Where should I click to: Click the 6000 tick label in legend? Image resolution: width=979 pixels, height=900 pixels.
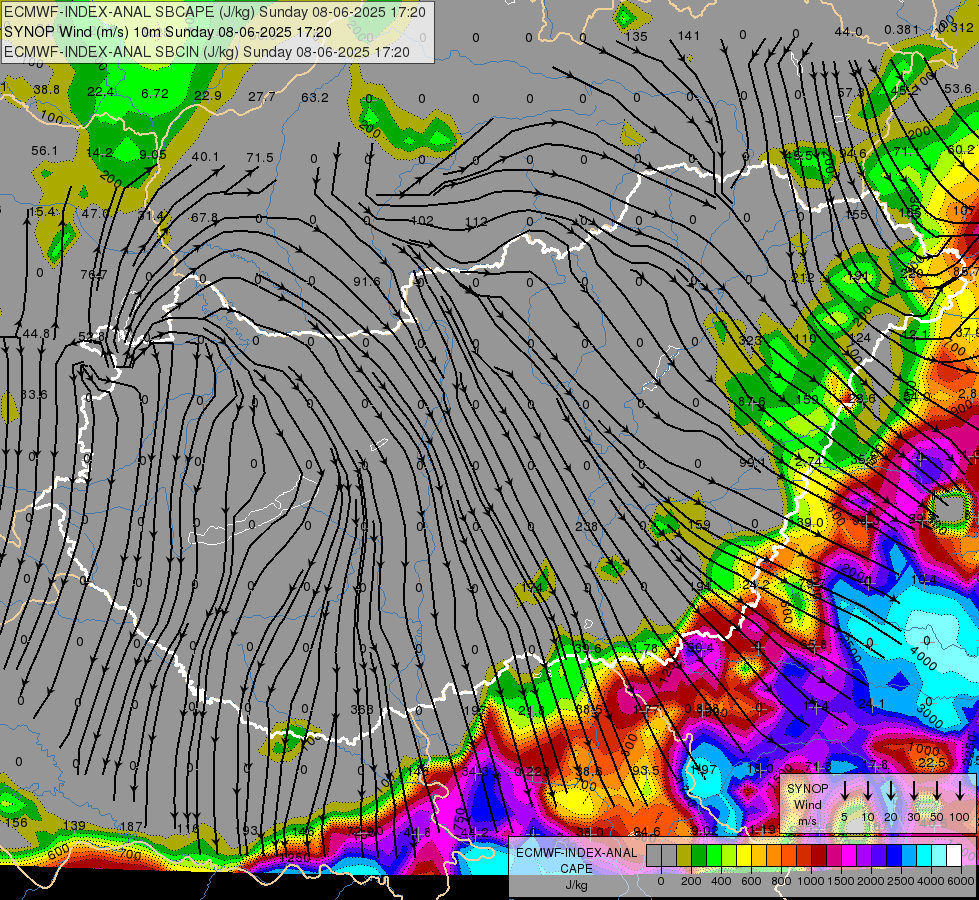click(x=961, y=881)
